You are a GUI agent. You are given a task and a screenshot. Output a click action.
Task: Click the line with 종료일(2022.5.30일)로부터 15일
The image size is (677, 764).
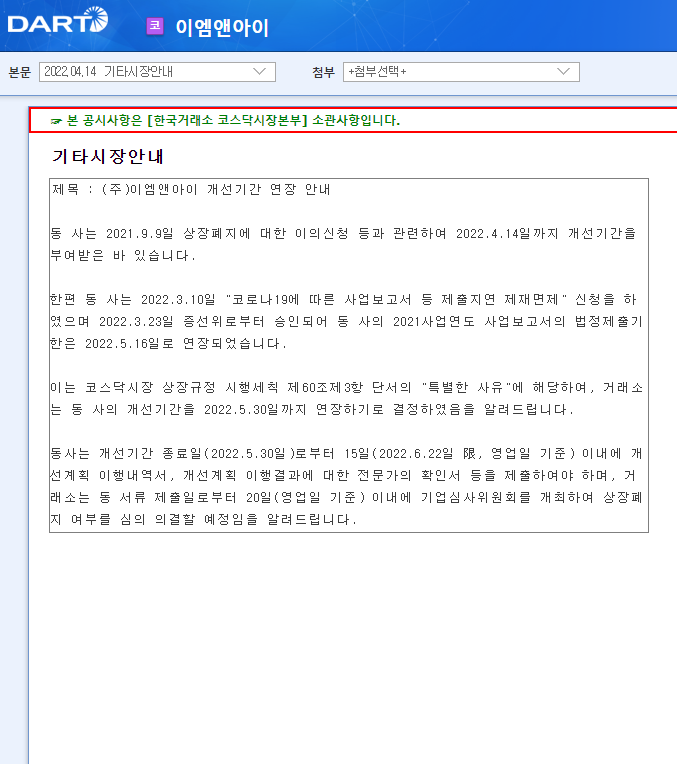347,454
